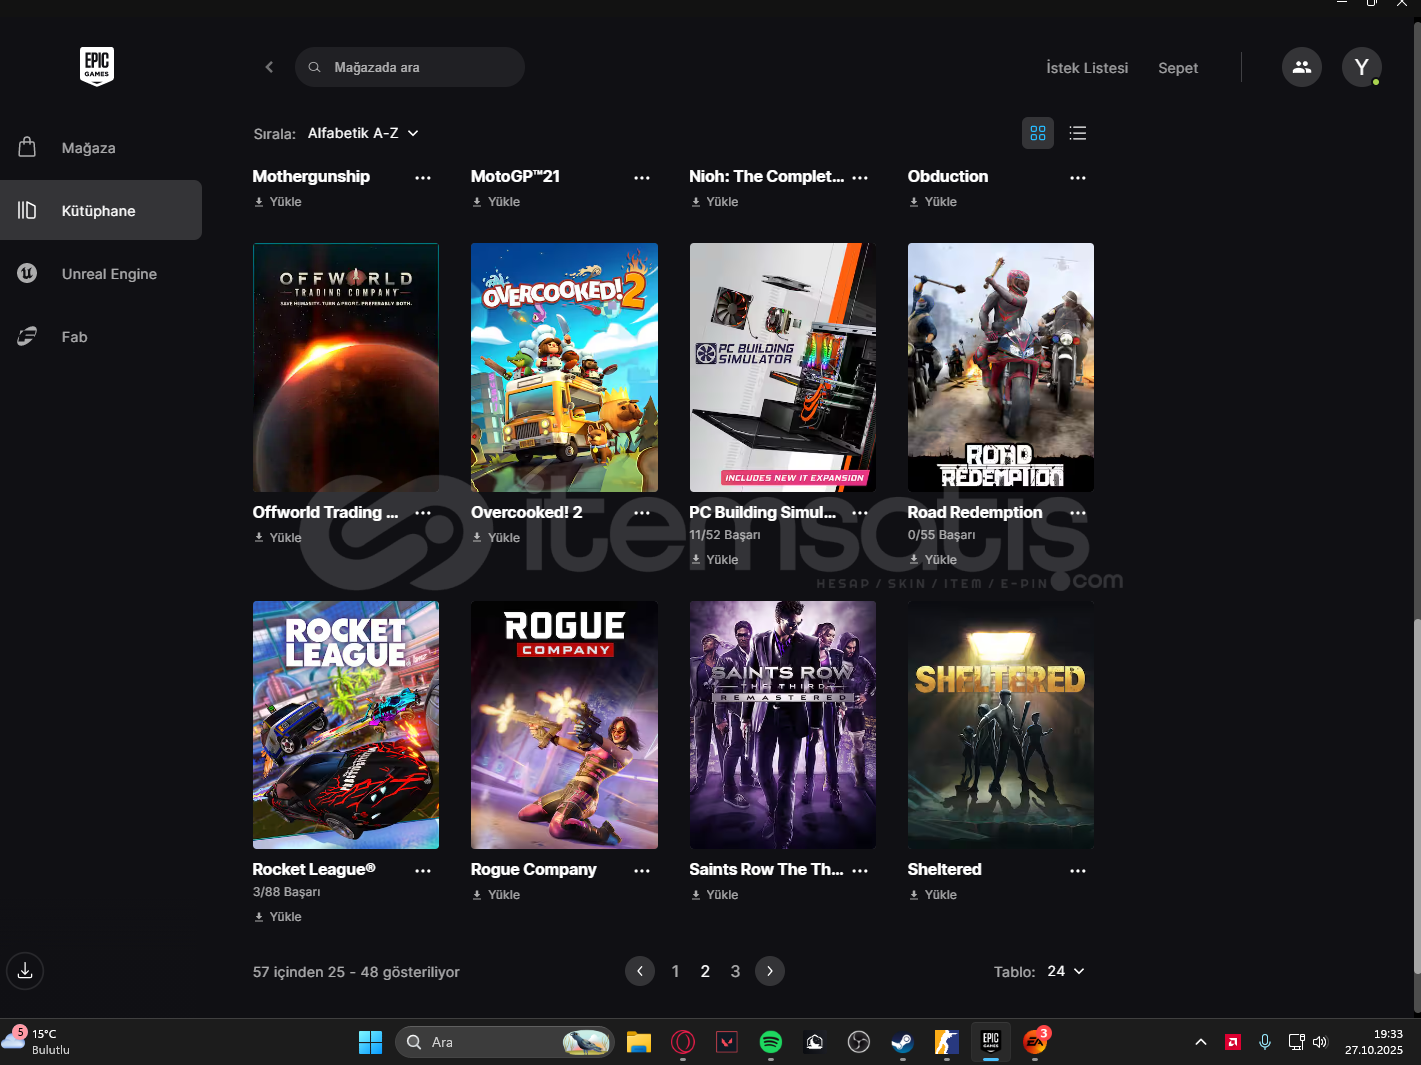Show hidden system tray icons
Image resolution: width=1421 pixels, height=1065 pixels.
(1200, 1042)
